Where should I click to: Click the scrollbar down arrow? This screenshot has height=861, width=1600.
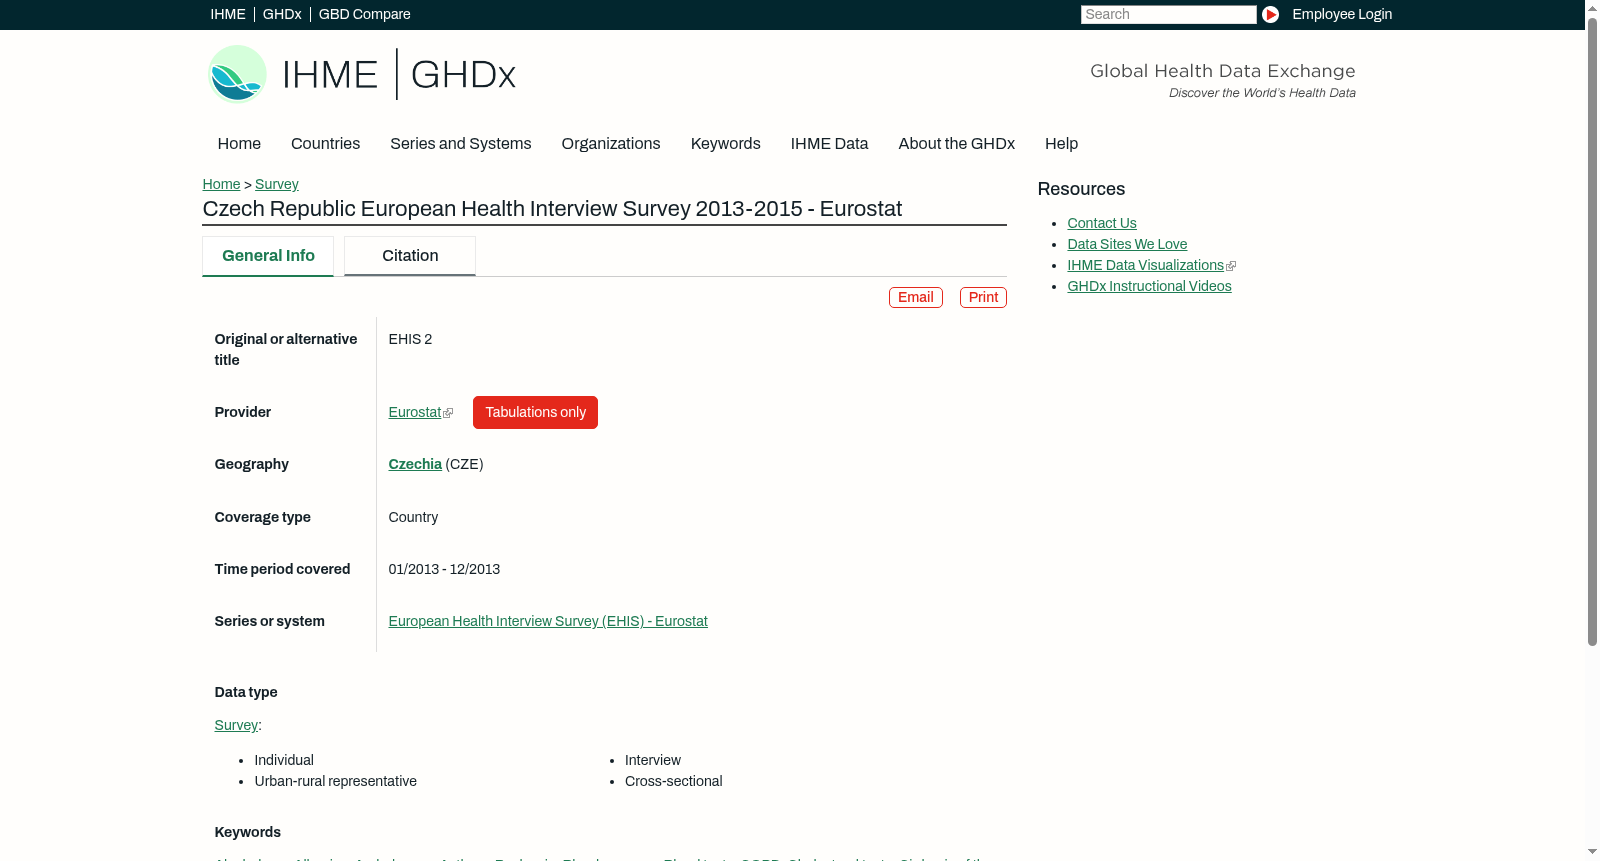(x=1592, y=853)
